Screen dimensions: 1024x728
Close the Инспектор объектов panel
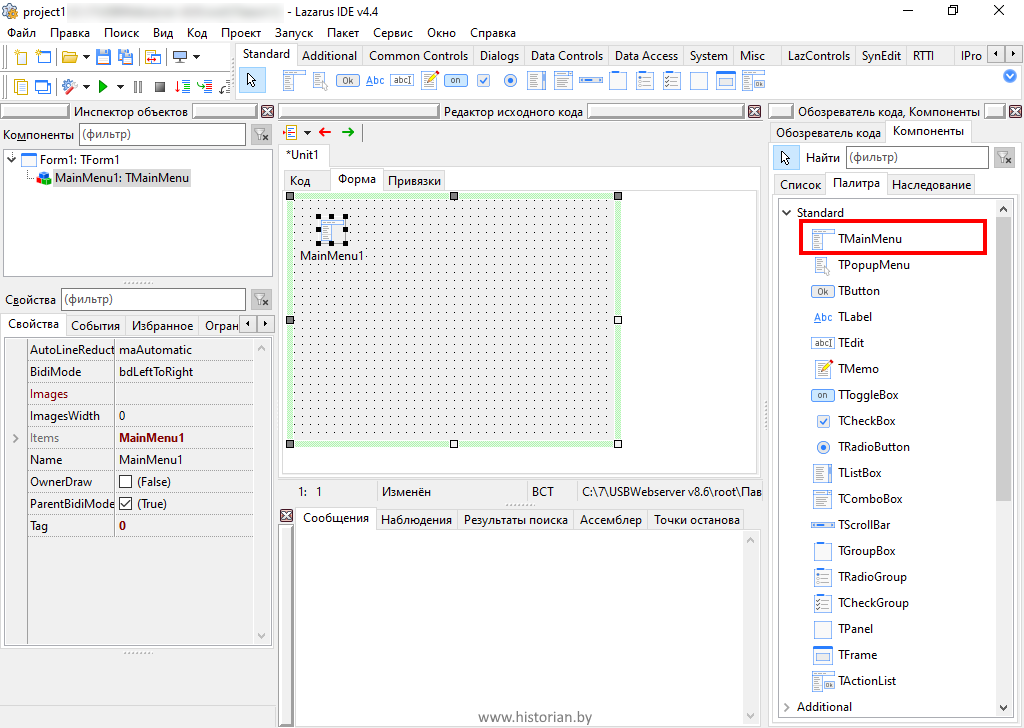pyautogui.click(x=267, y=112)
